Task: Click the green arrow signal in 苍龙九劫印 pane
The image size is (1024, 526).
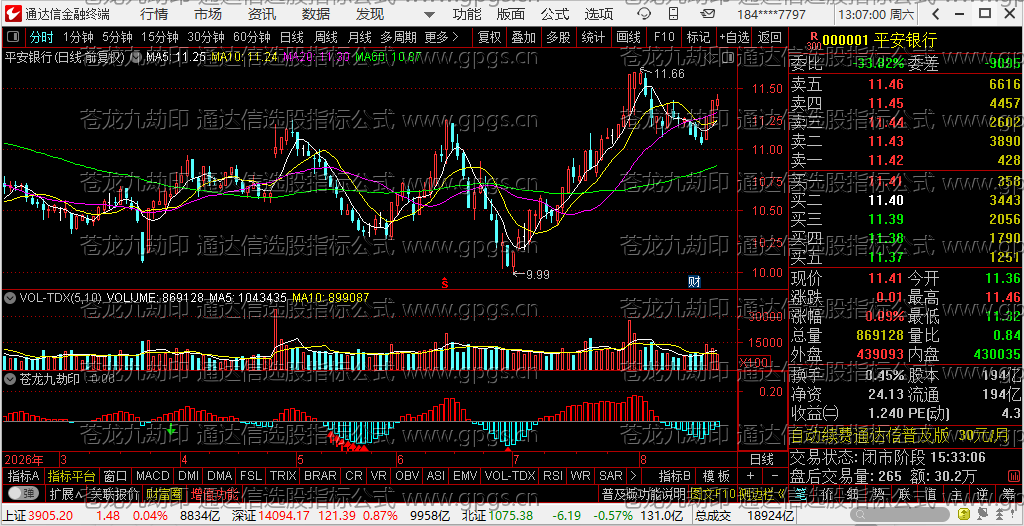Action: coord(171,429)
